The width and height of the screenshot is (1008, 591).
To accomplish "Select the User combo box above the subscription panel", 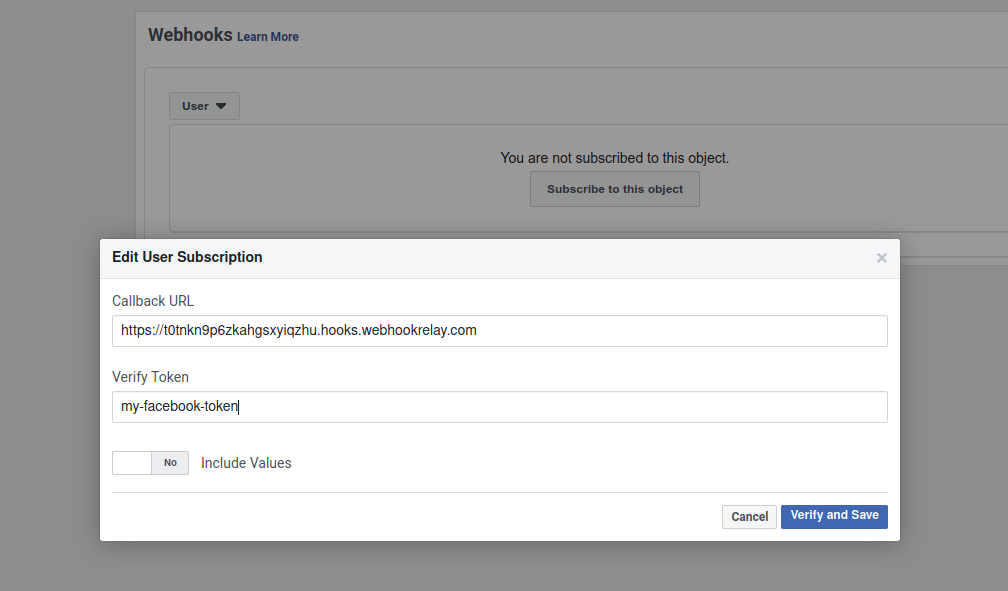I will (x=204, y=105).
